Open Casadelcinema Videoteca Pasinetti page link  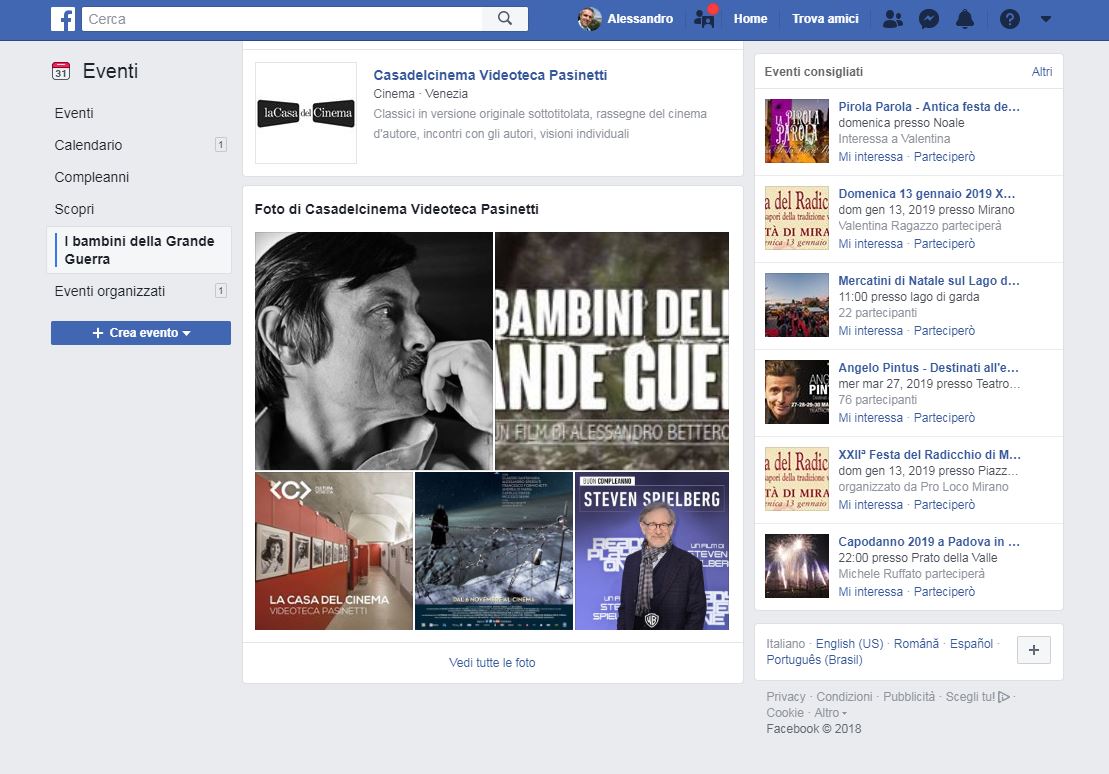click(x=490, y=75)
